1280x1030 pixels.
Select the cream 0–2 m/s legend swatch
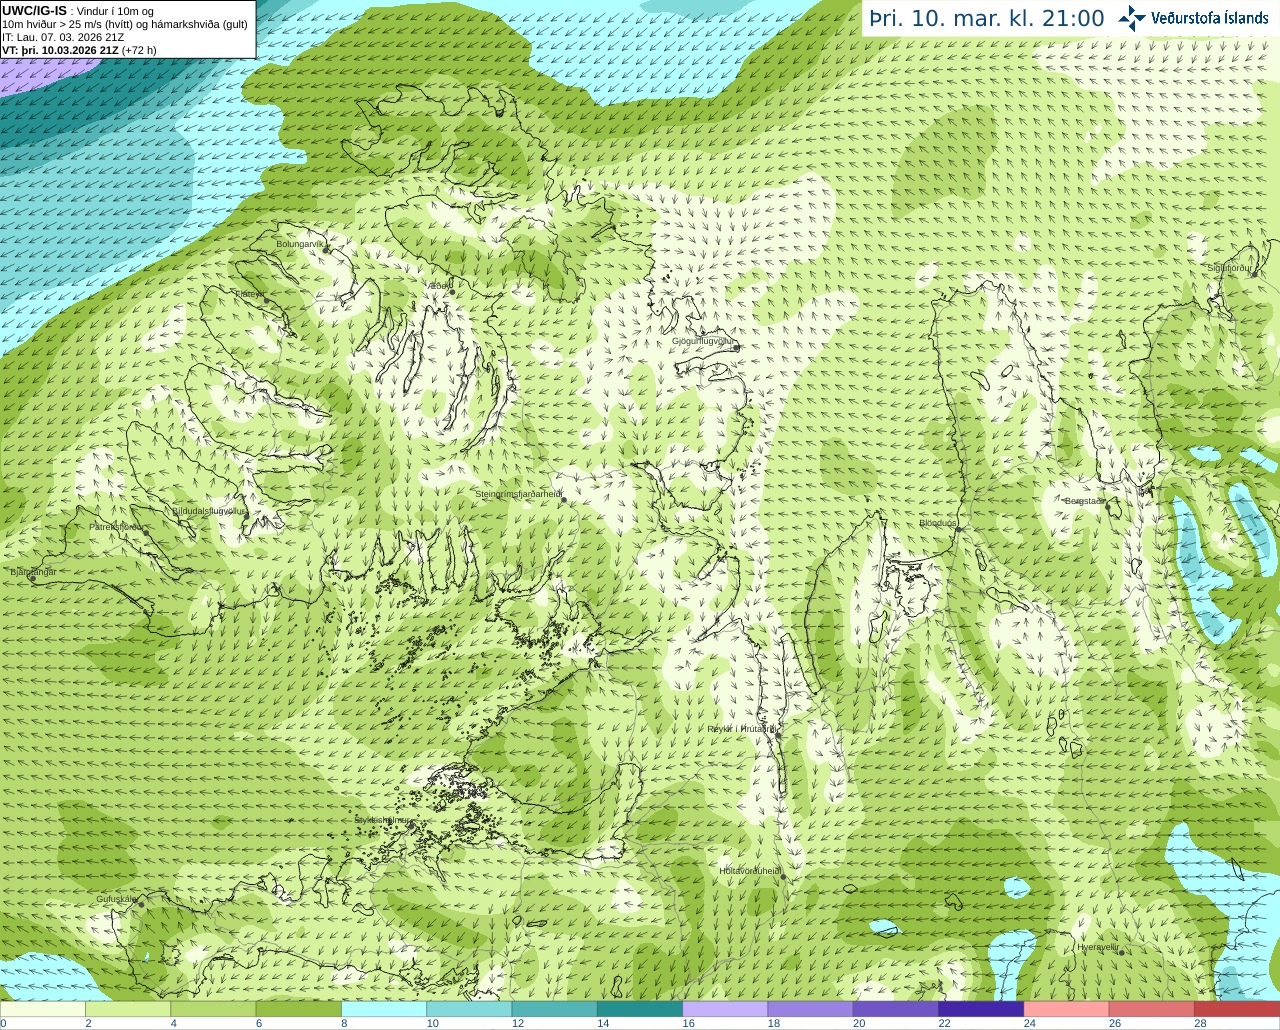(x=43, y=1009)
